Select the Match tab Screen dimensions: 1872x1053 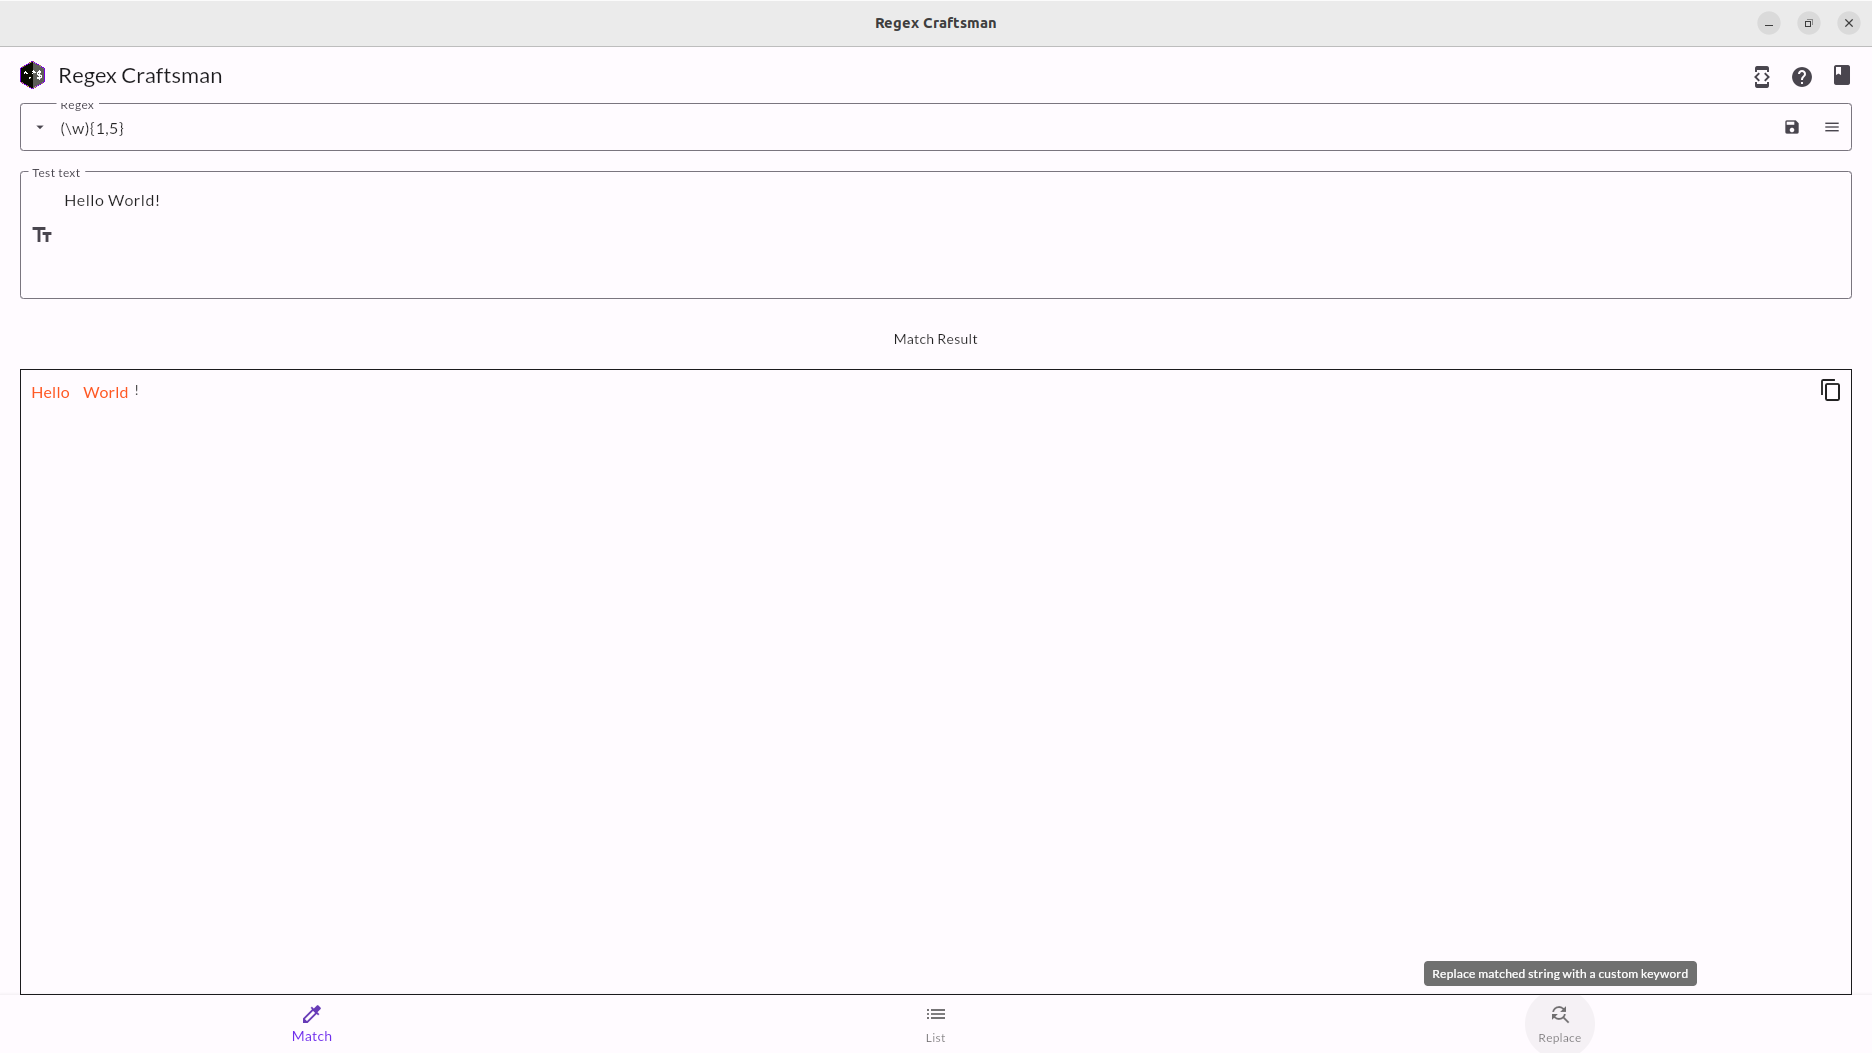[x=311, y=1022]
